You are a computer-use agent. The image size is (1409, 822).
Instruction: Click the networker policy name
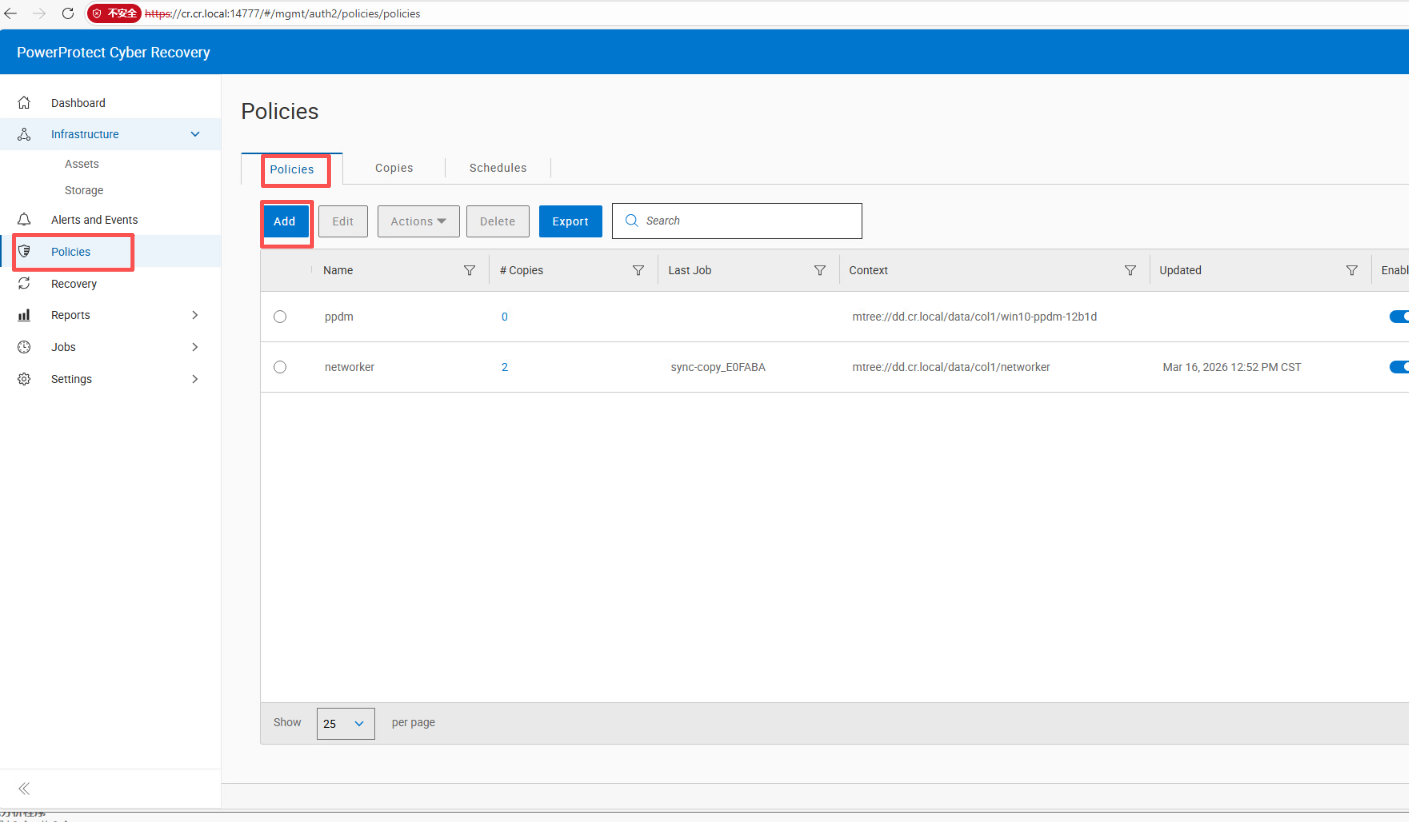coord(349,367)
